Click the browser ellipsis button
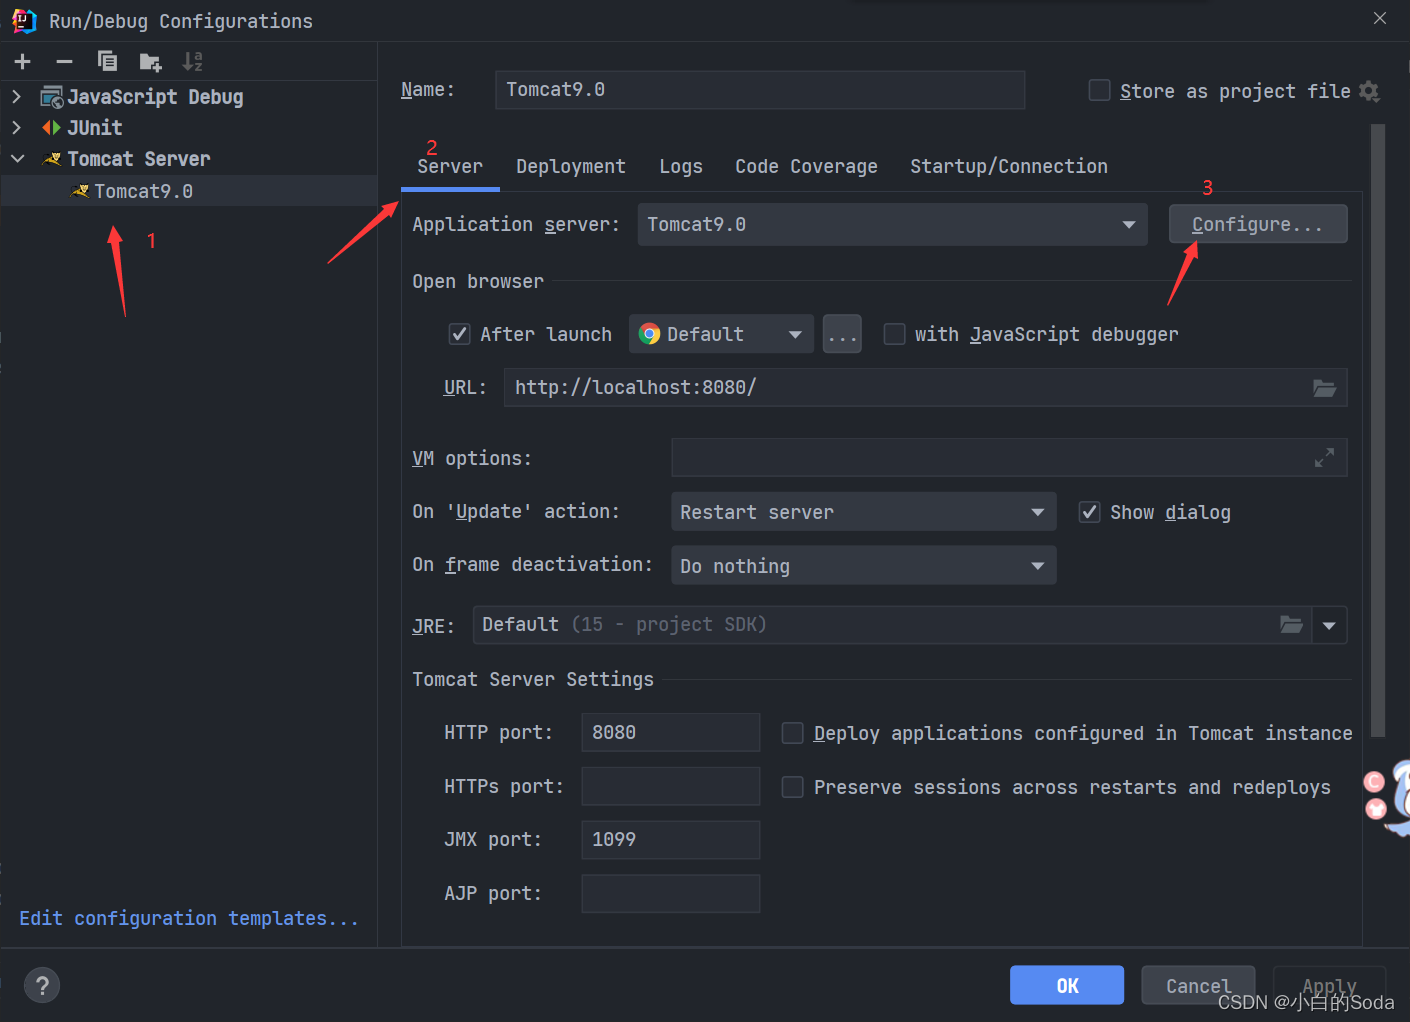 pos(842,334)
